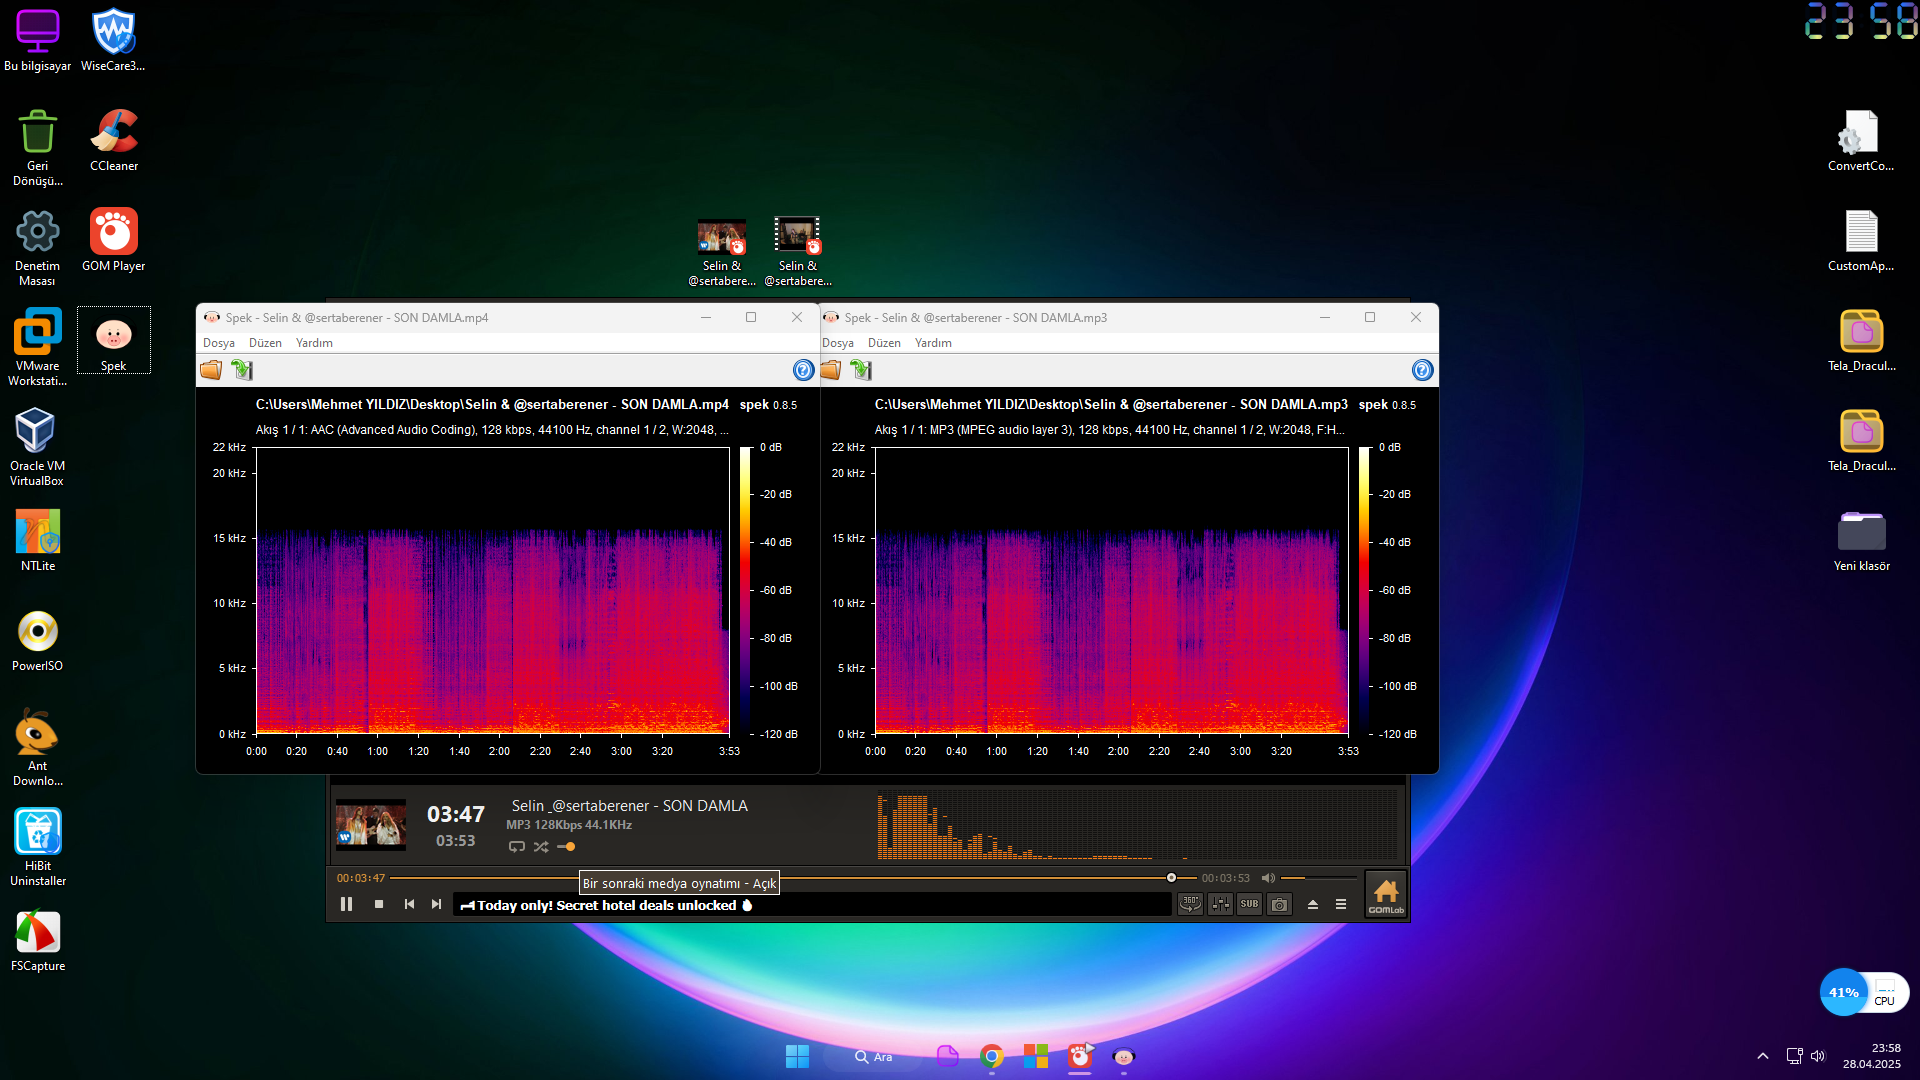Open GOM Player playlist hamburger menu

[1341, 904]
